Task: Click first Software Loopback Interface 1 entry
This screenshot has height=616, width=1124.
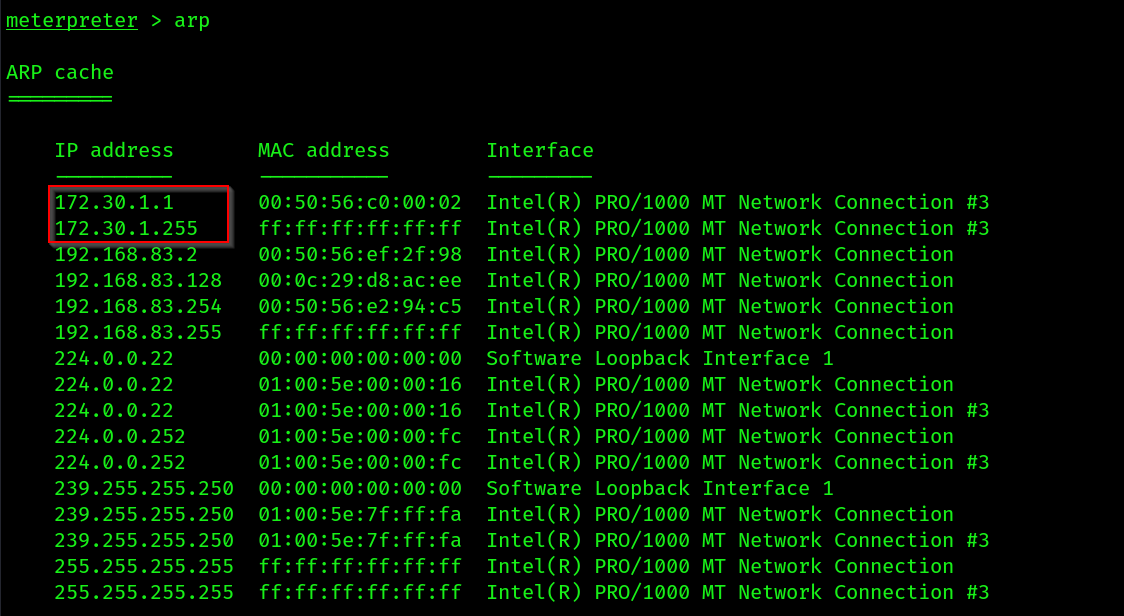Action: 659,358
